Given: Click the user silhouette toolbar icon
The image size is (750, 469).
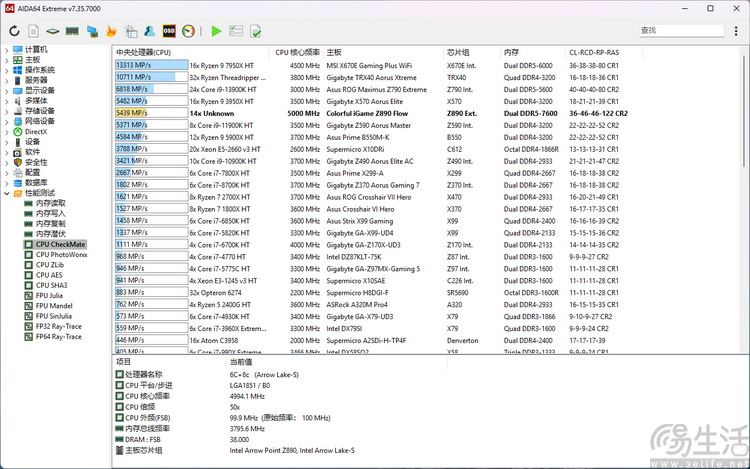Looking at the screenshot, I should click(x=150, y=32).
